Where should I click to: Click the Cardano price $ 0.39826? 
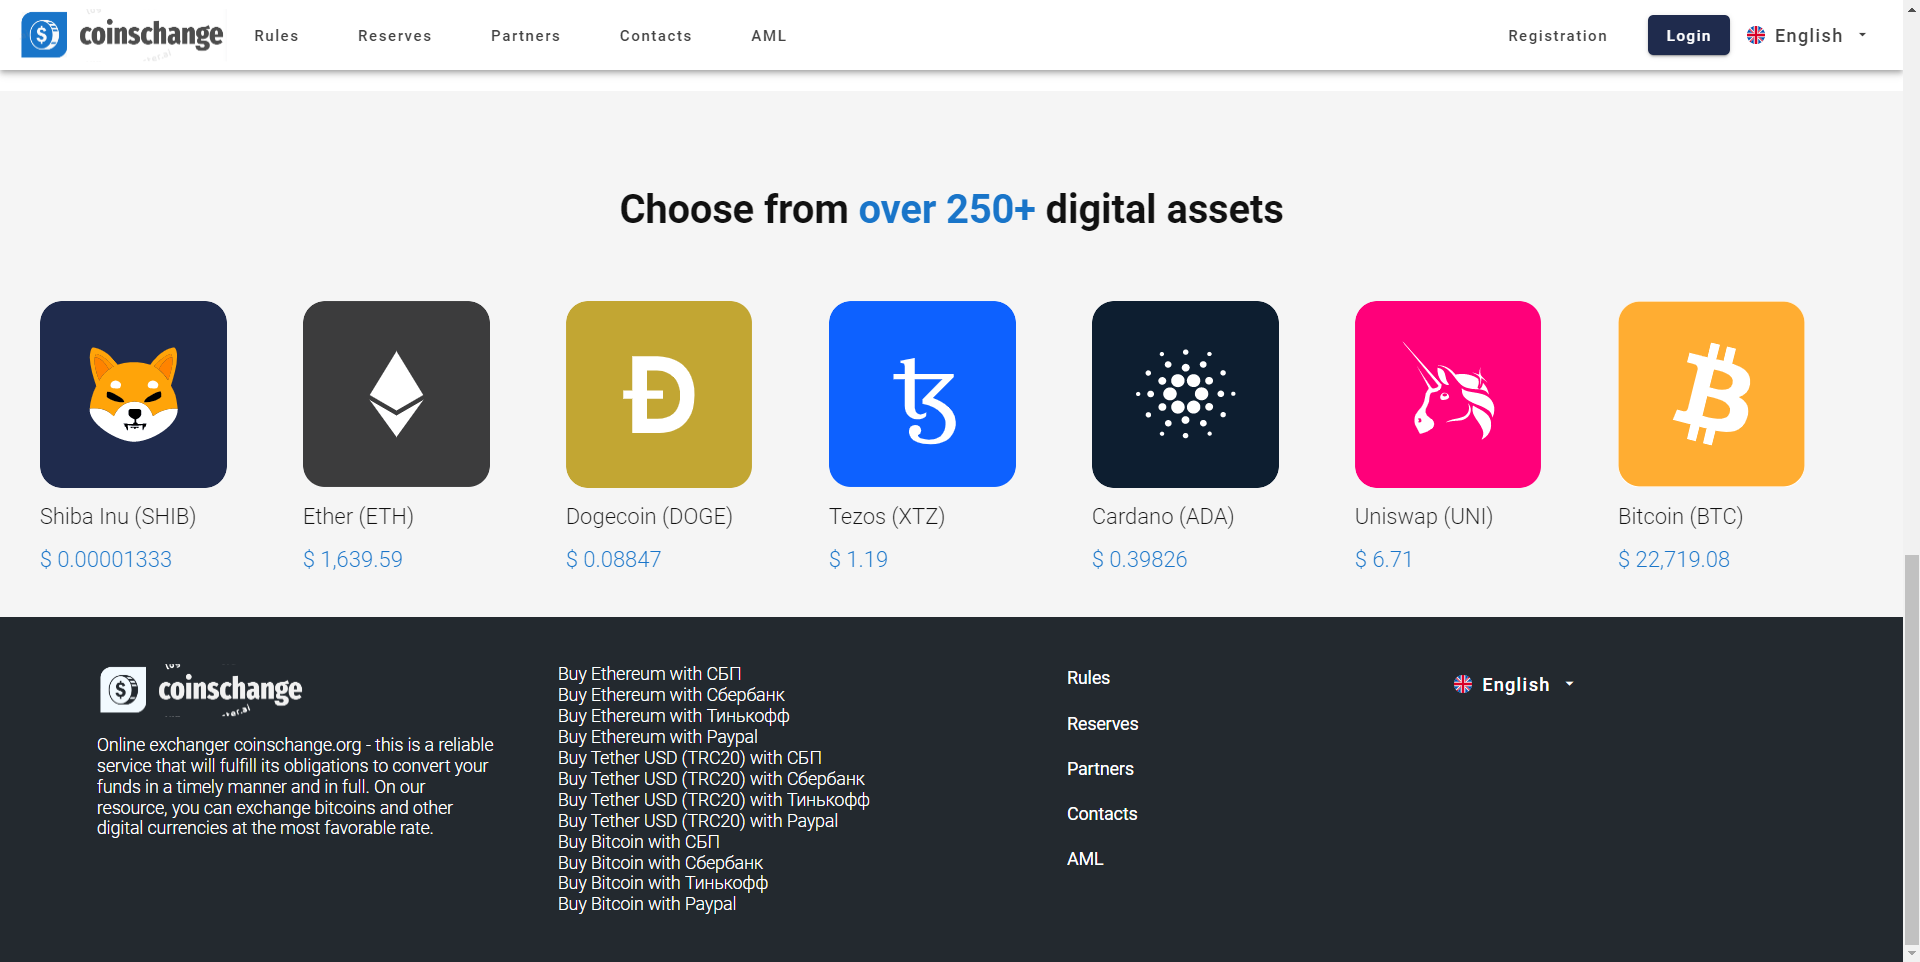coord(1140,560)
